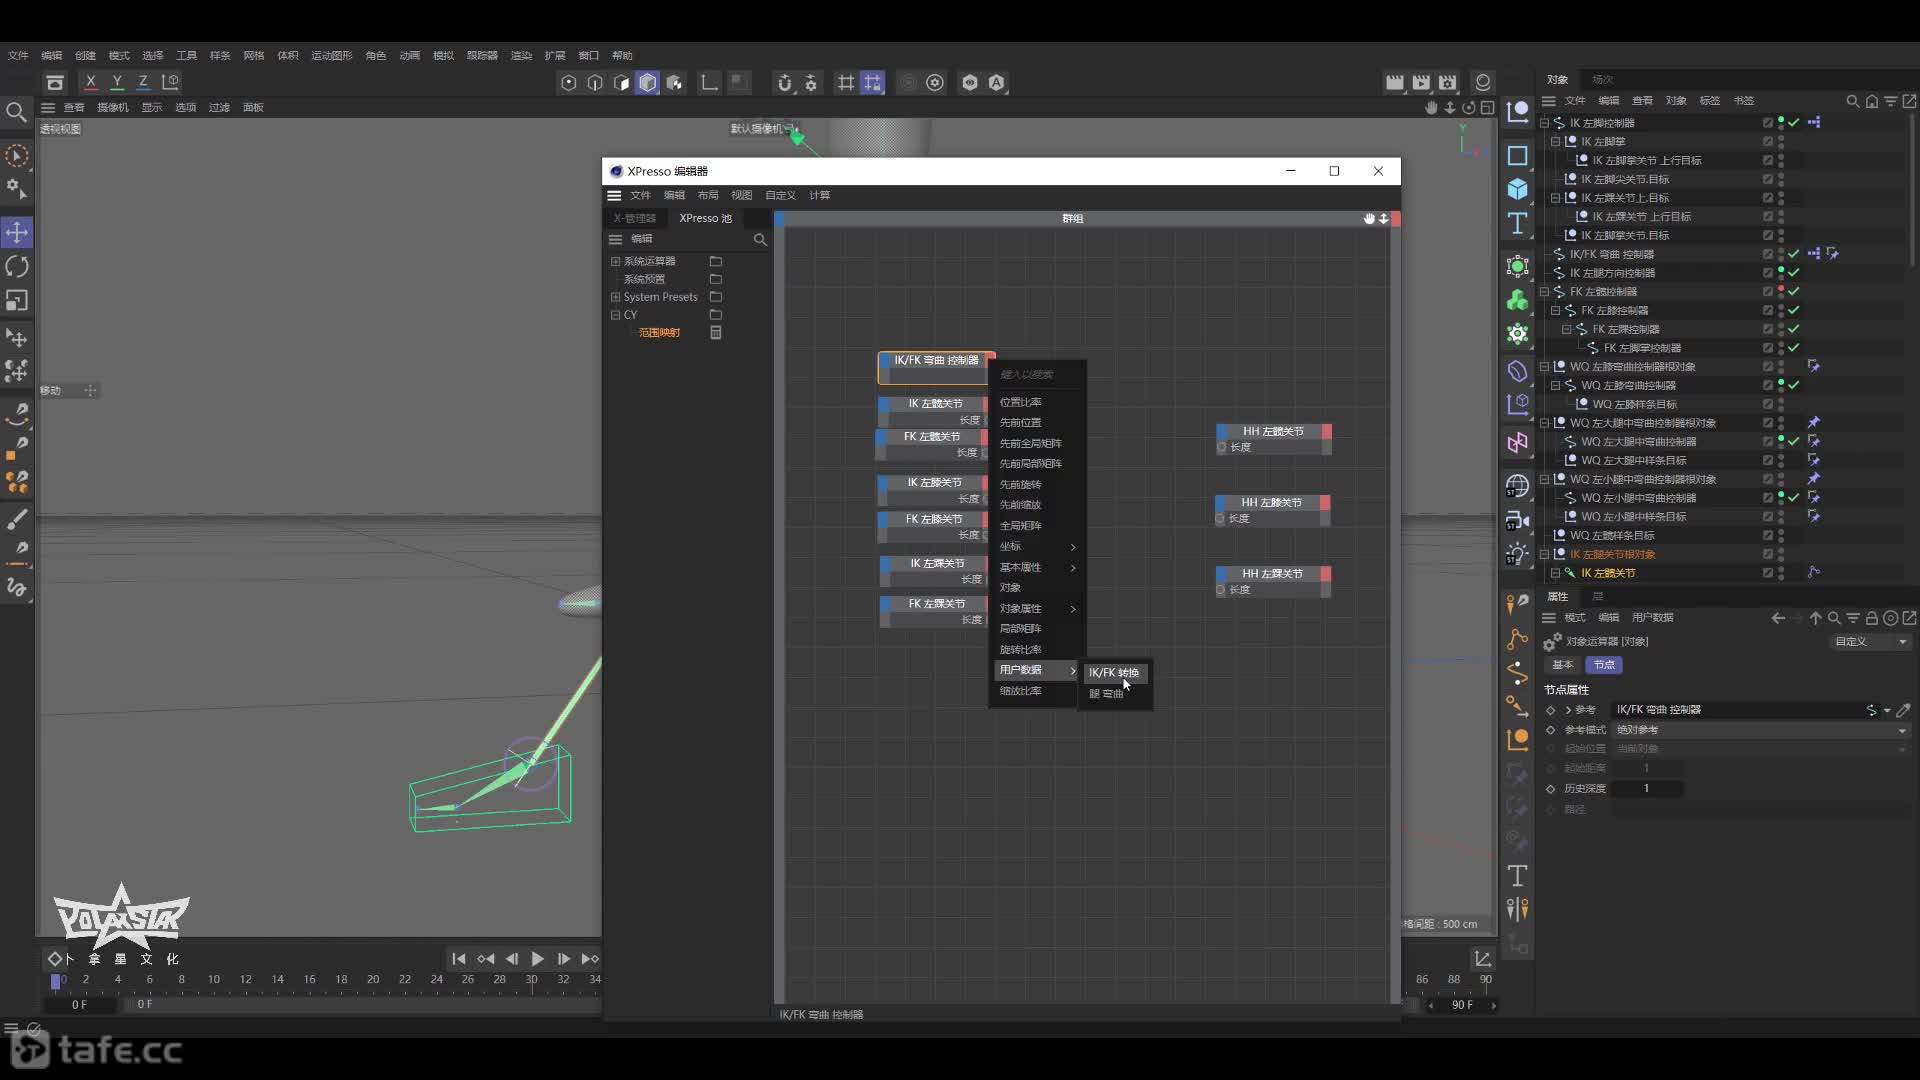Switch to the 基本 tab in Attributes
This screenshot has width=1920, height=1080.
(1562, 665)
